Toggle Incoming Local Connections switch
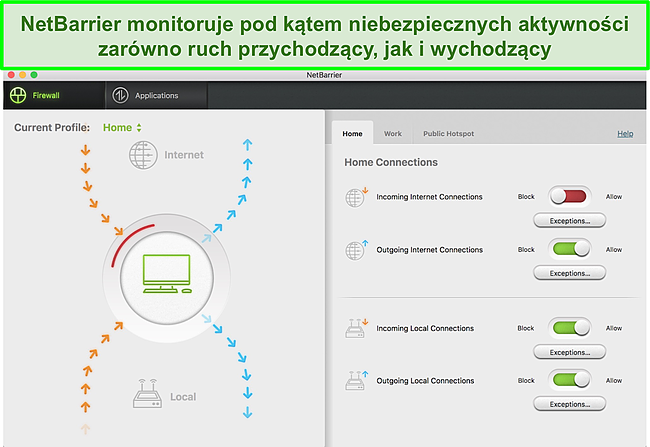 (x=570, y=328)
